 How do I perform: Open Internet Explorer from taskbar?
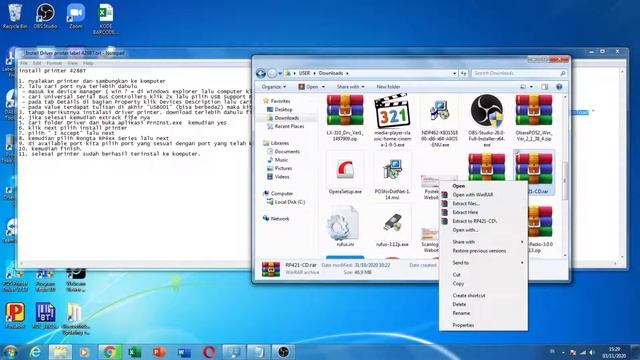pos(36,352)
